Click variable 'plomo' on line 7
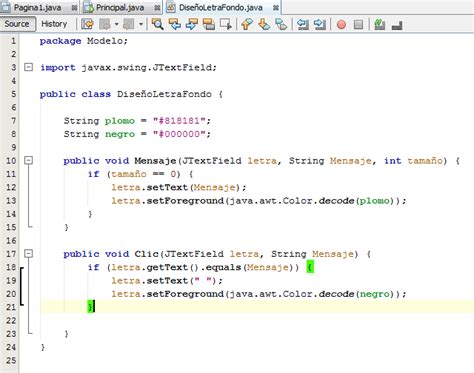 coord(120,121)
